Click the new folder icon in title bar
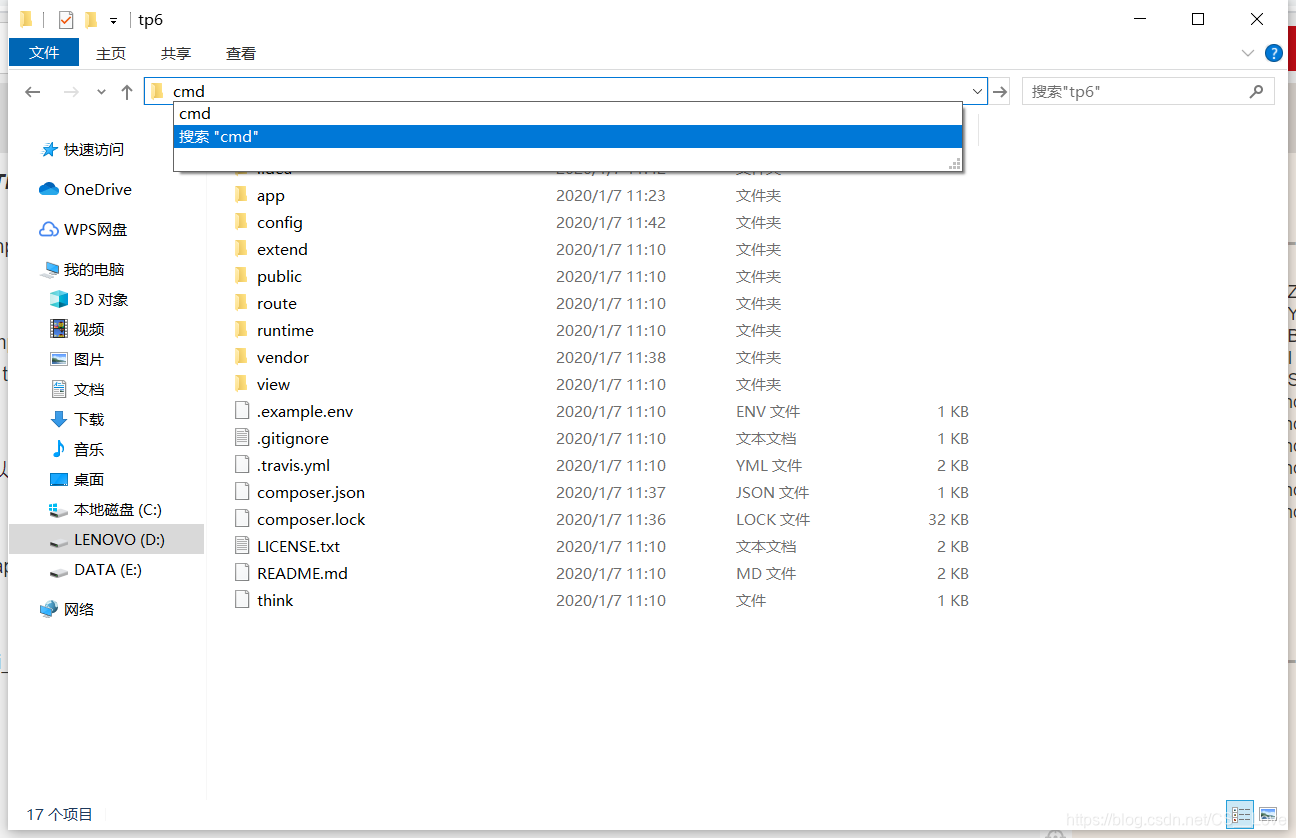Viewport: 1296px width, 838px height. click(91, 19)
